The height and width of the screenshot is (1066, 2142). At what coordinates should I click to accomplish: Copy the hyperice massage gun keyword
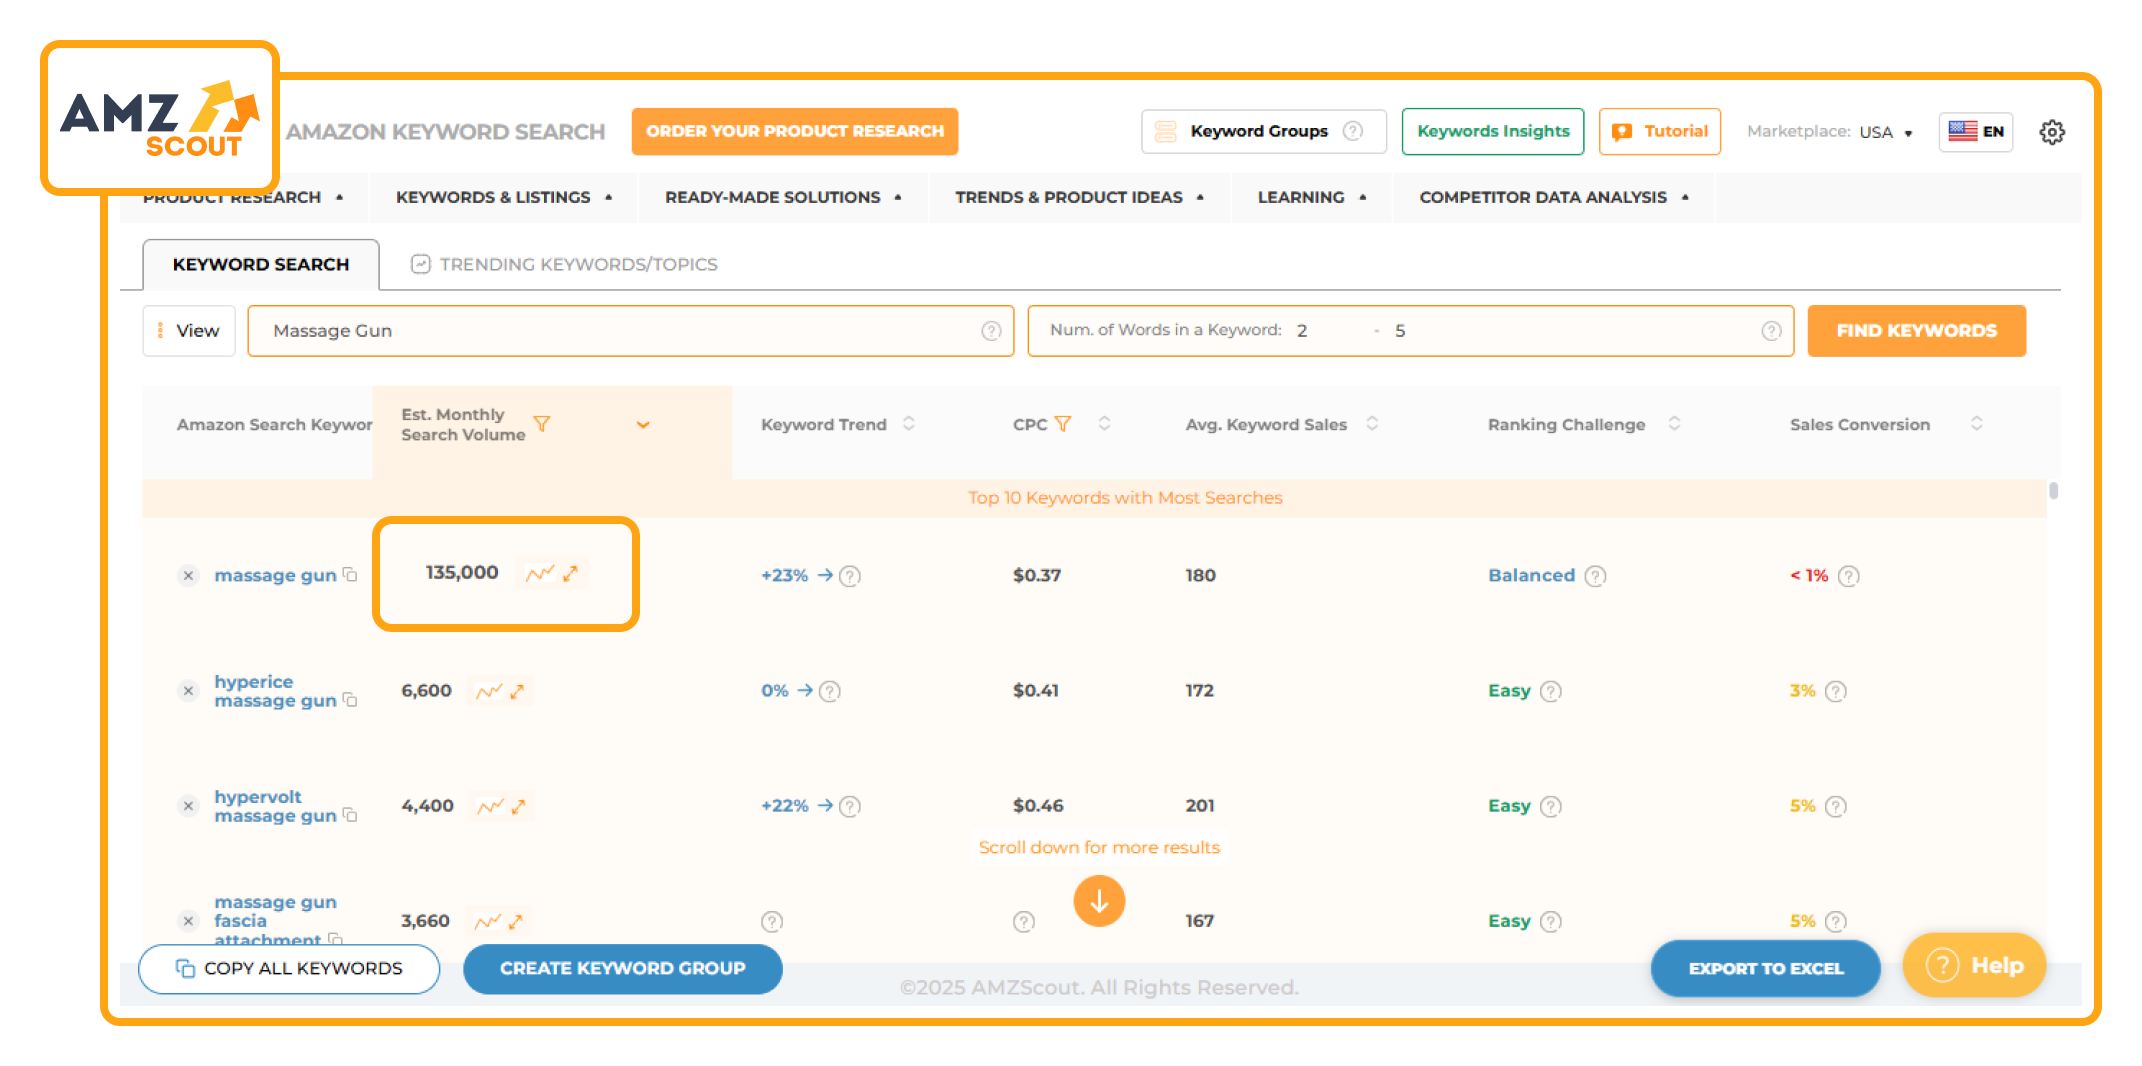click(x=350, y=700)
